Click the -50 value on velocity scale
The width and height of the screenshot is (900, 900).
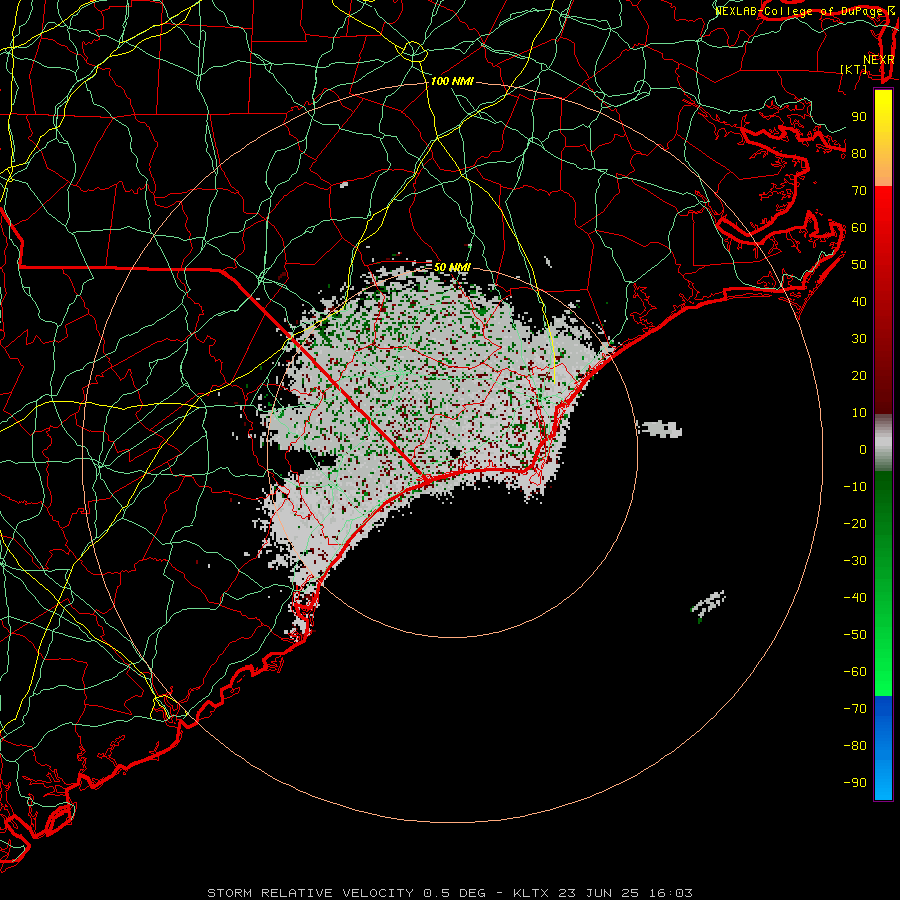click(855, 635)
